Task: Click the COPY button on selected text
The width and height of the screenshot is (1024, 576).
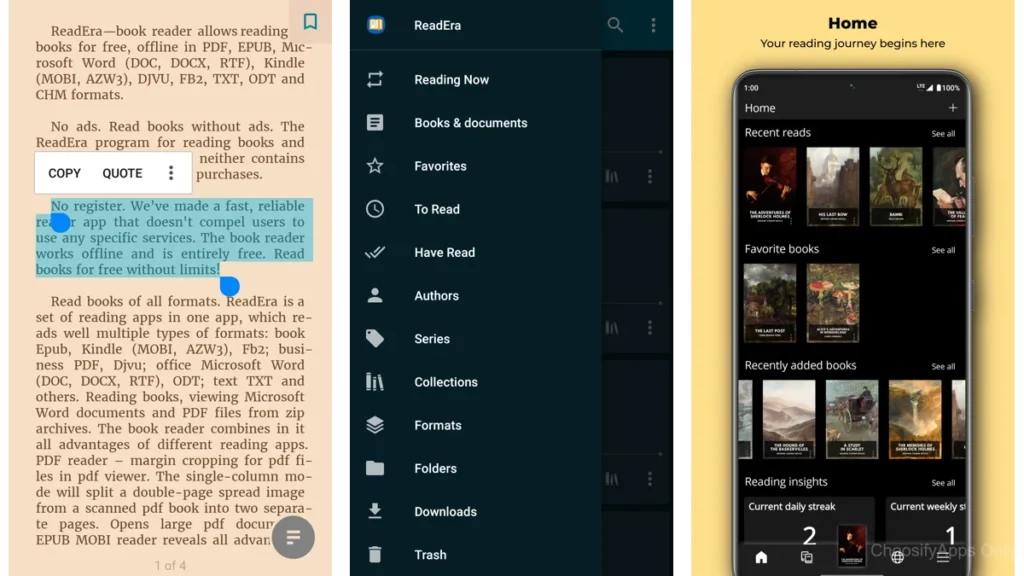Action: coord(63,172)
